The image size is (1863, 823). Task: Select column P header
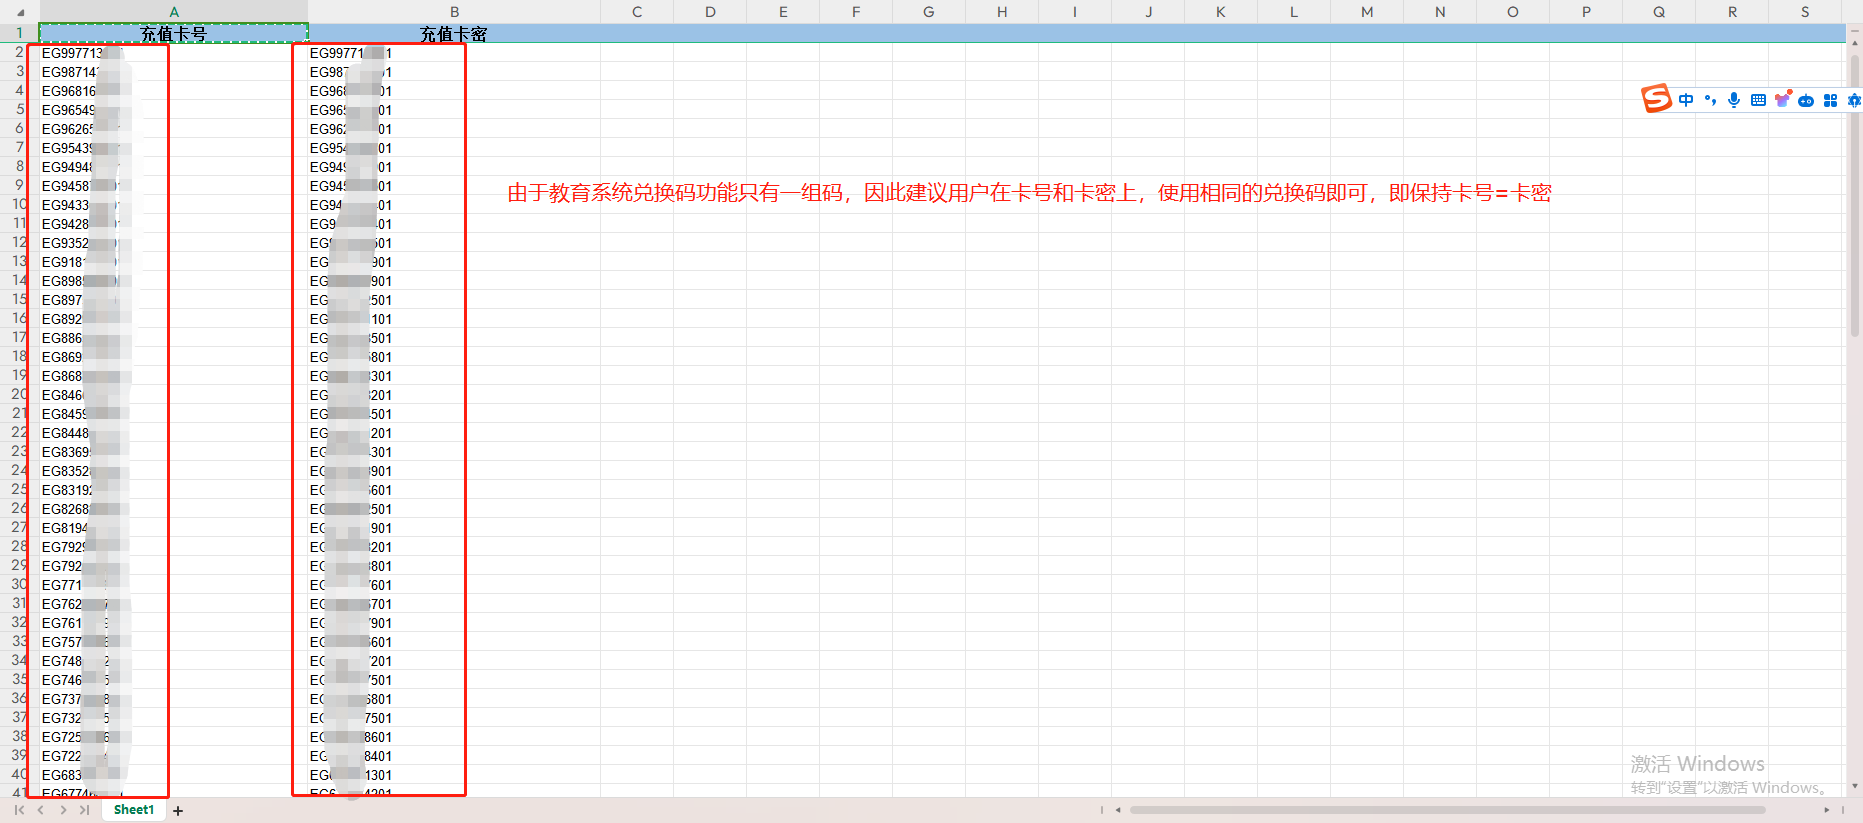(1586, 12)
